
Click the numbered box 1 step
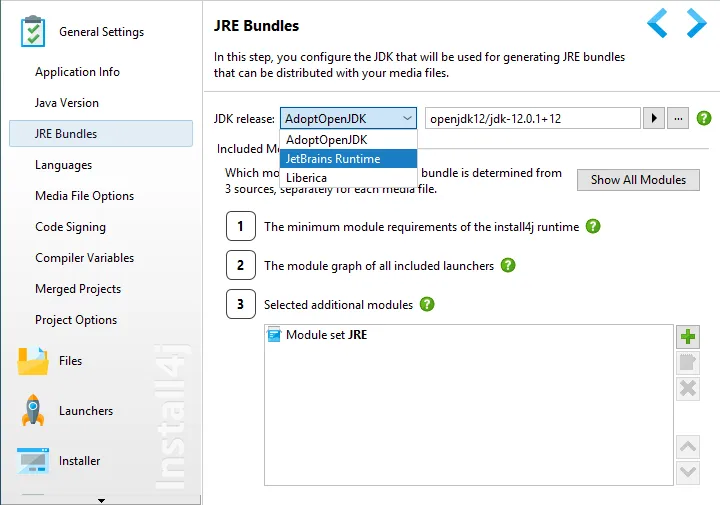click(241, 226)
